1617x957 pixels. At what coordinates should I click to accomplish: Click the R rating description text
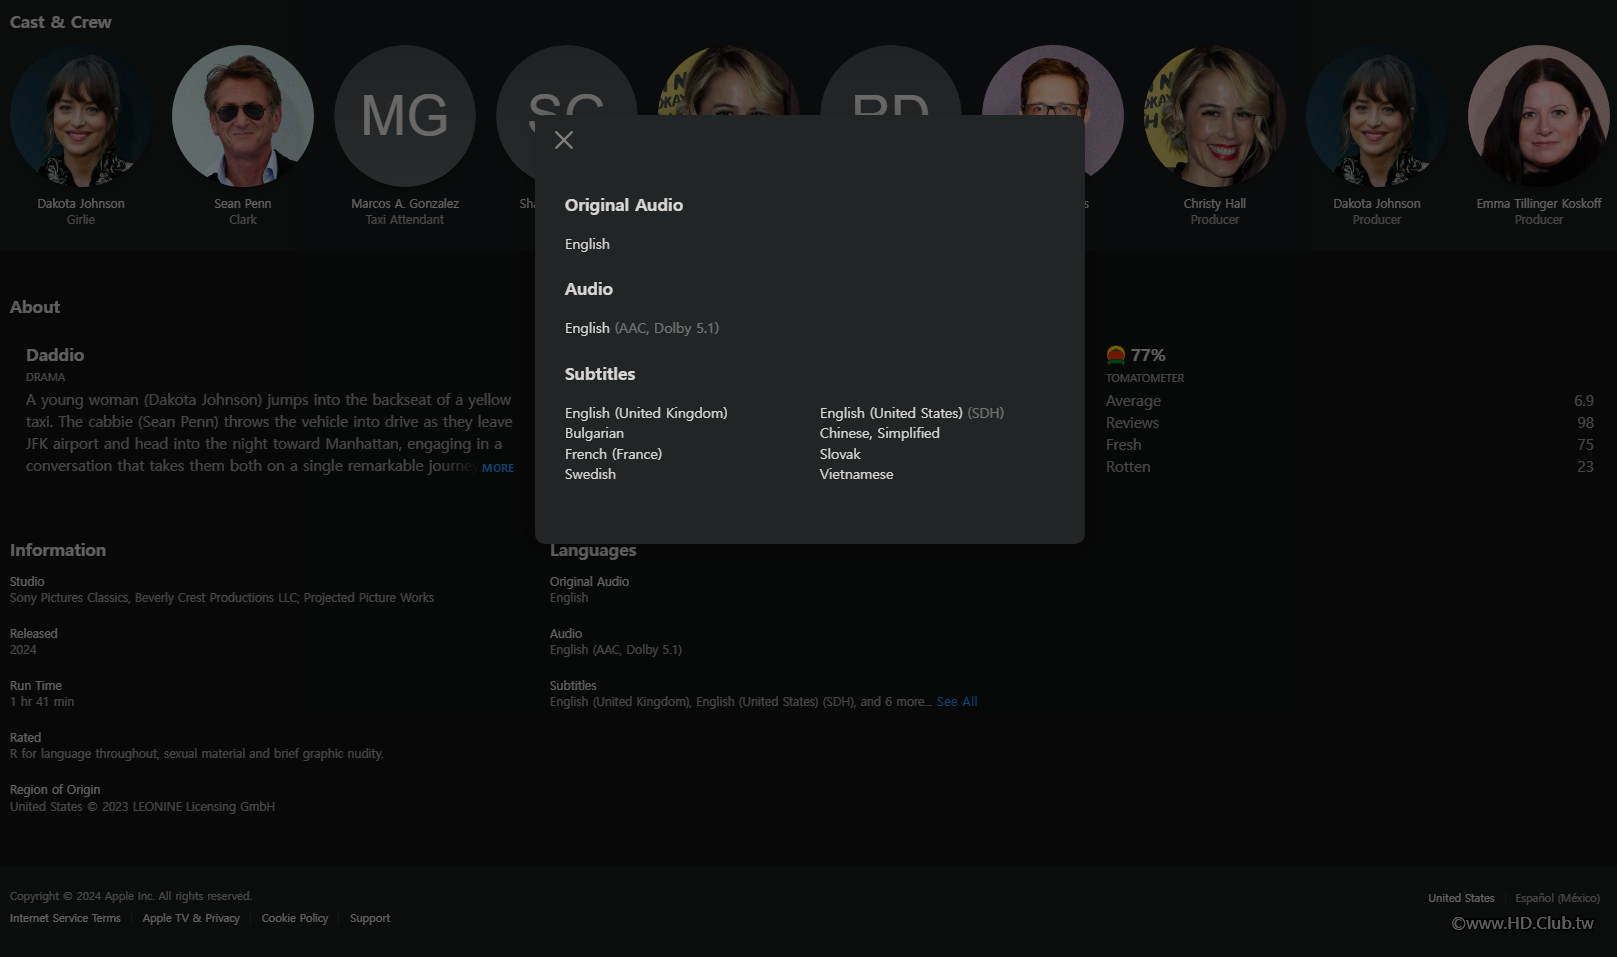point(197,754)
